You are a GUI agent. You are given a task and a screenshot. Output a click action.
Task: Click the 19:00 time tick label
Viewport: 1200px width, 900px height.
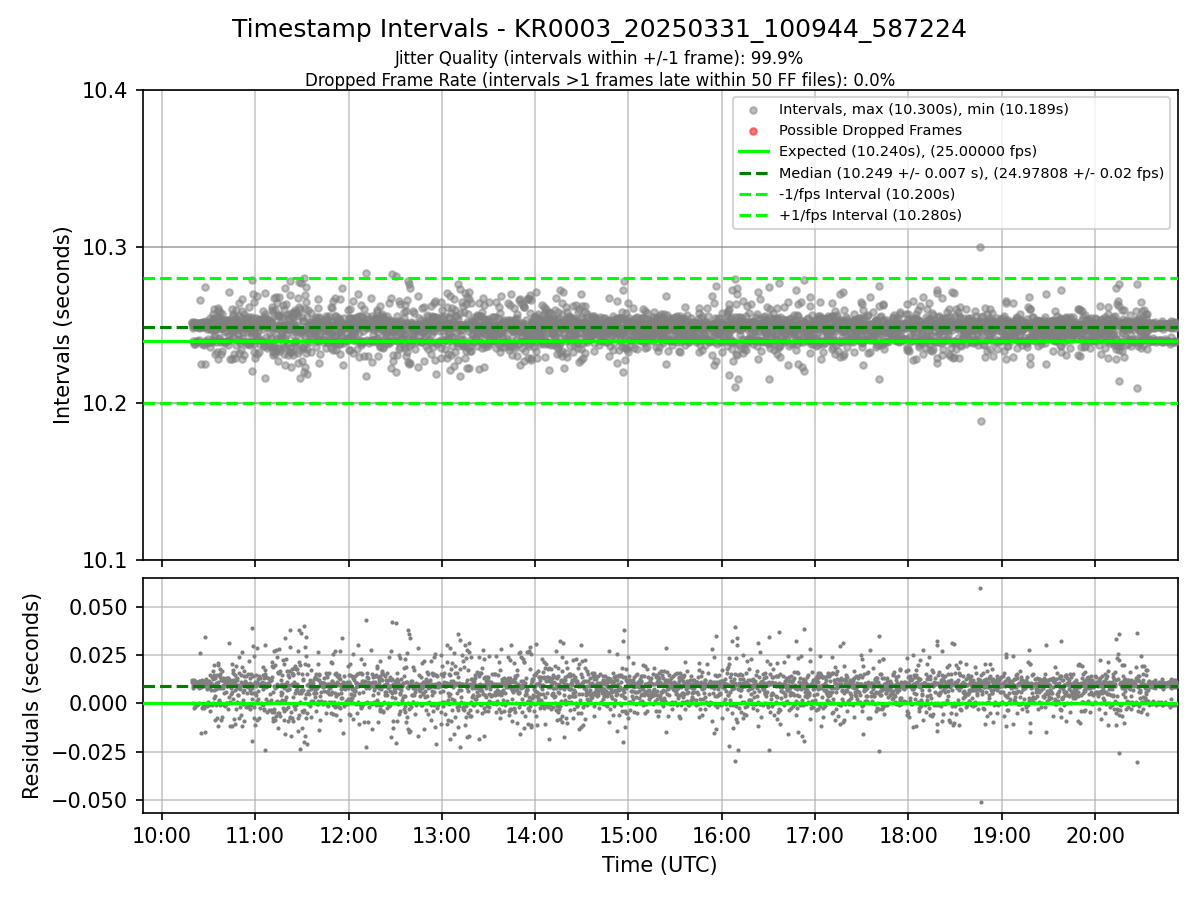(1001, 835)
